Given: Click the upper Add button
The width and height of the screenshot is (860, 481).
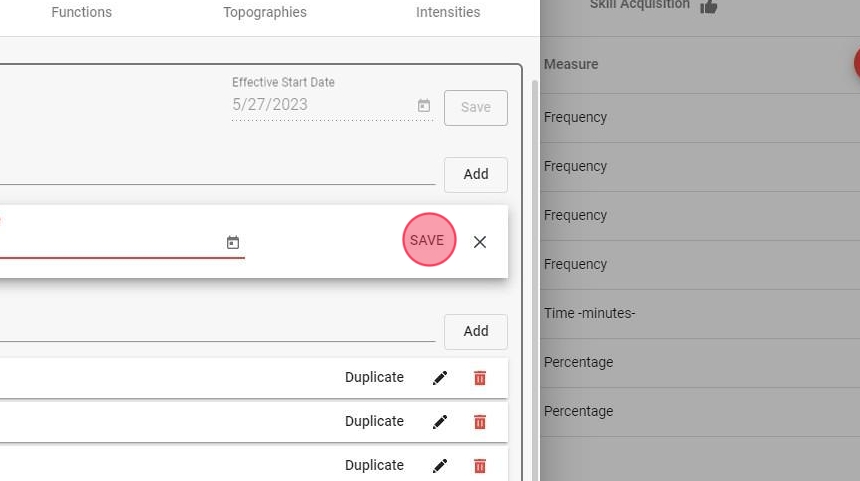Looking at the screenshot, I should pos(476,174).
